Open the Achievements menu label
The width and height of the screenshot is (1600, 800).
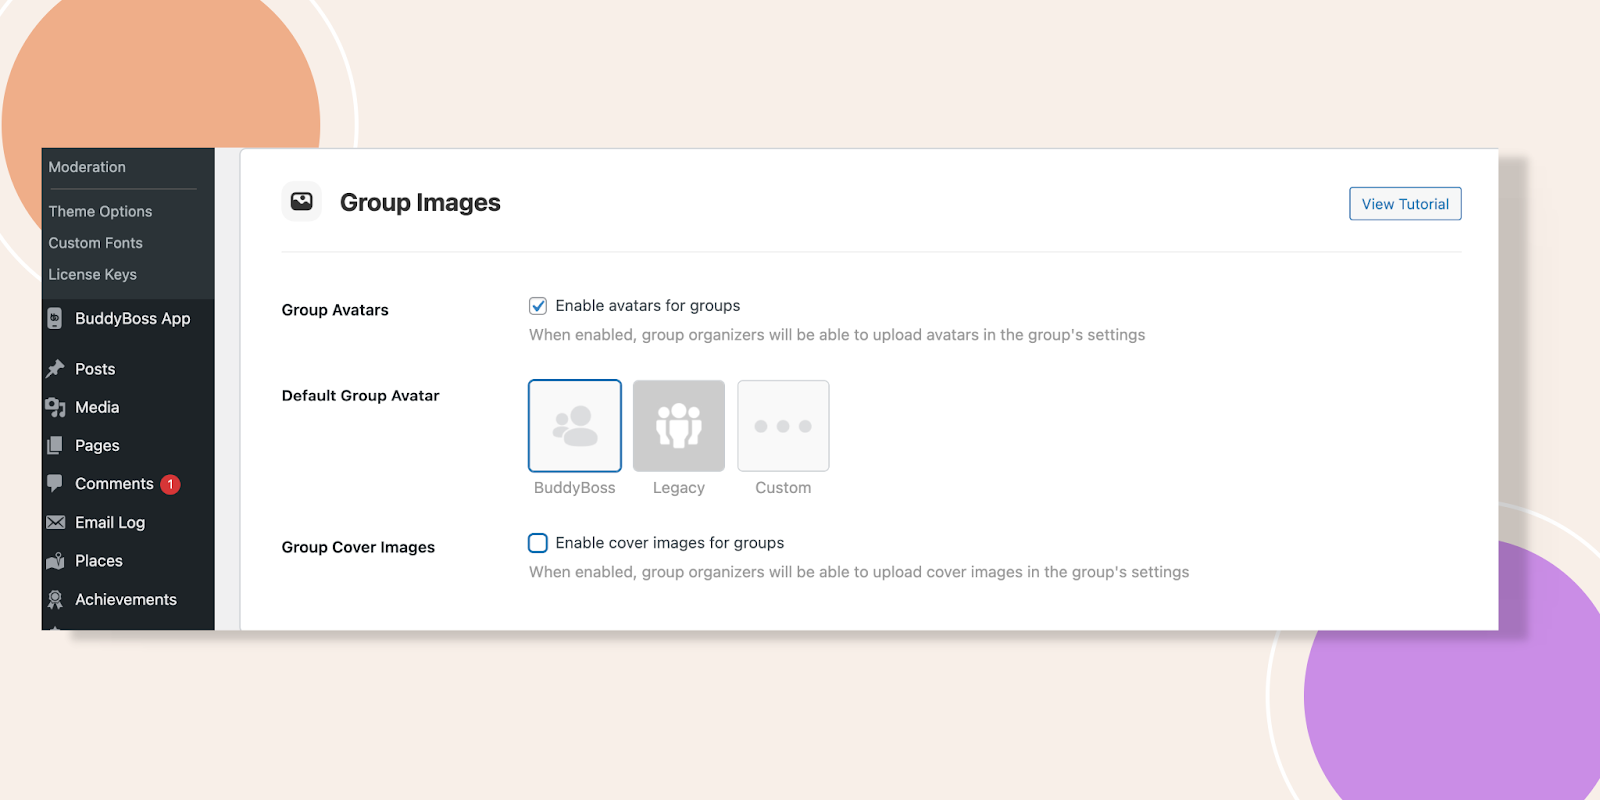[x=126, y=599]
